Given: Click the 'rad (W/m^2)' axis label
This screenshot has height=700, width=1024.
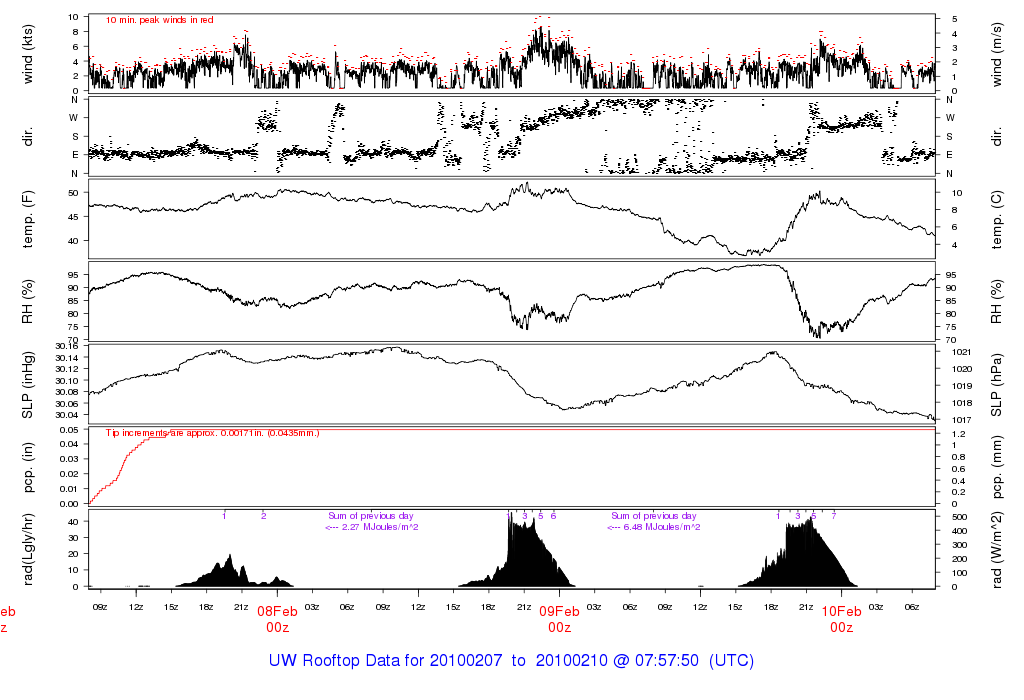Looking at the screenshot, I should point(996,549).
